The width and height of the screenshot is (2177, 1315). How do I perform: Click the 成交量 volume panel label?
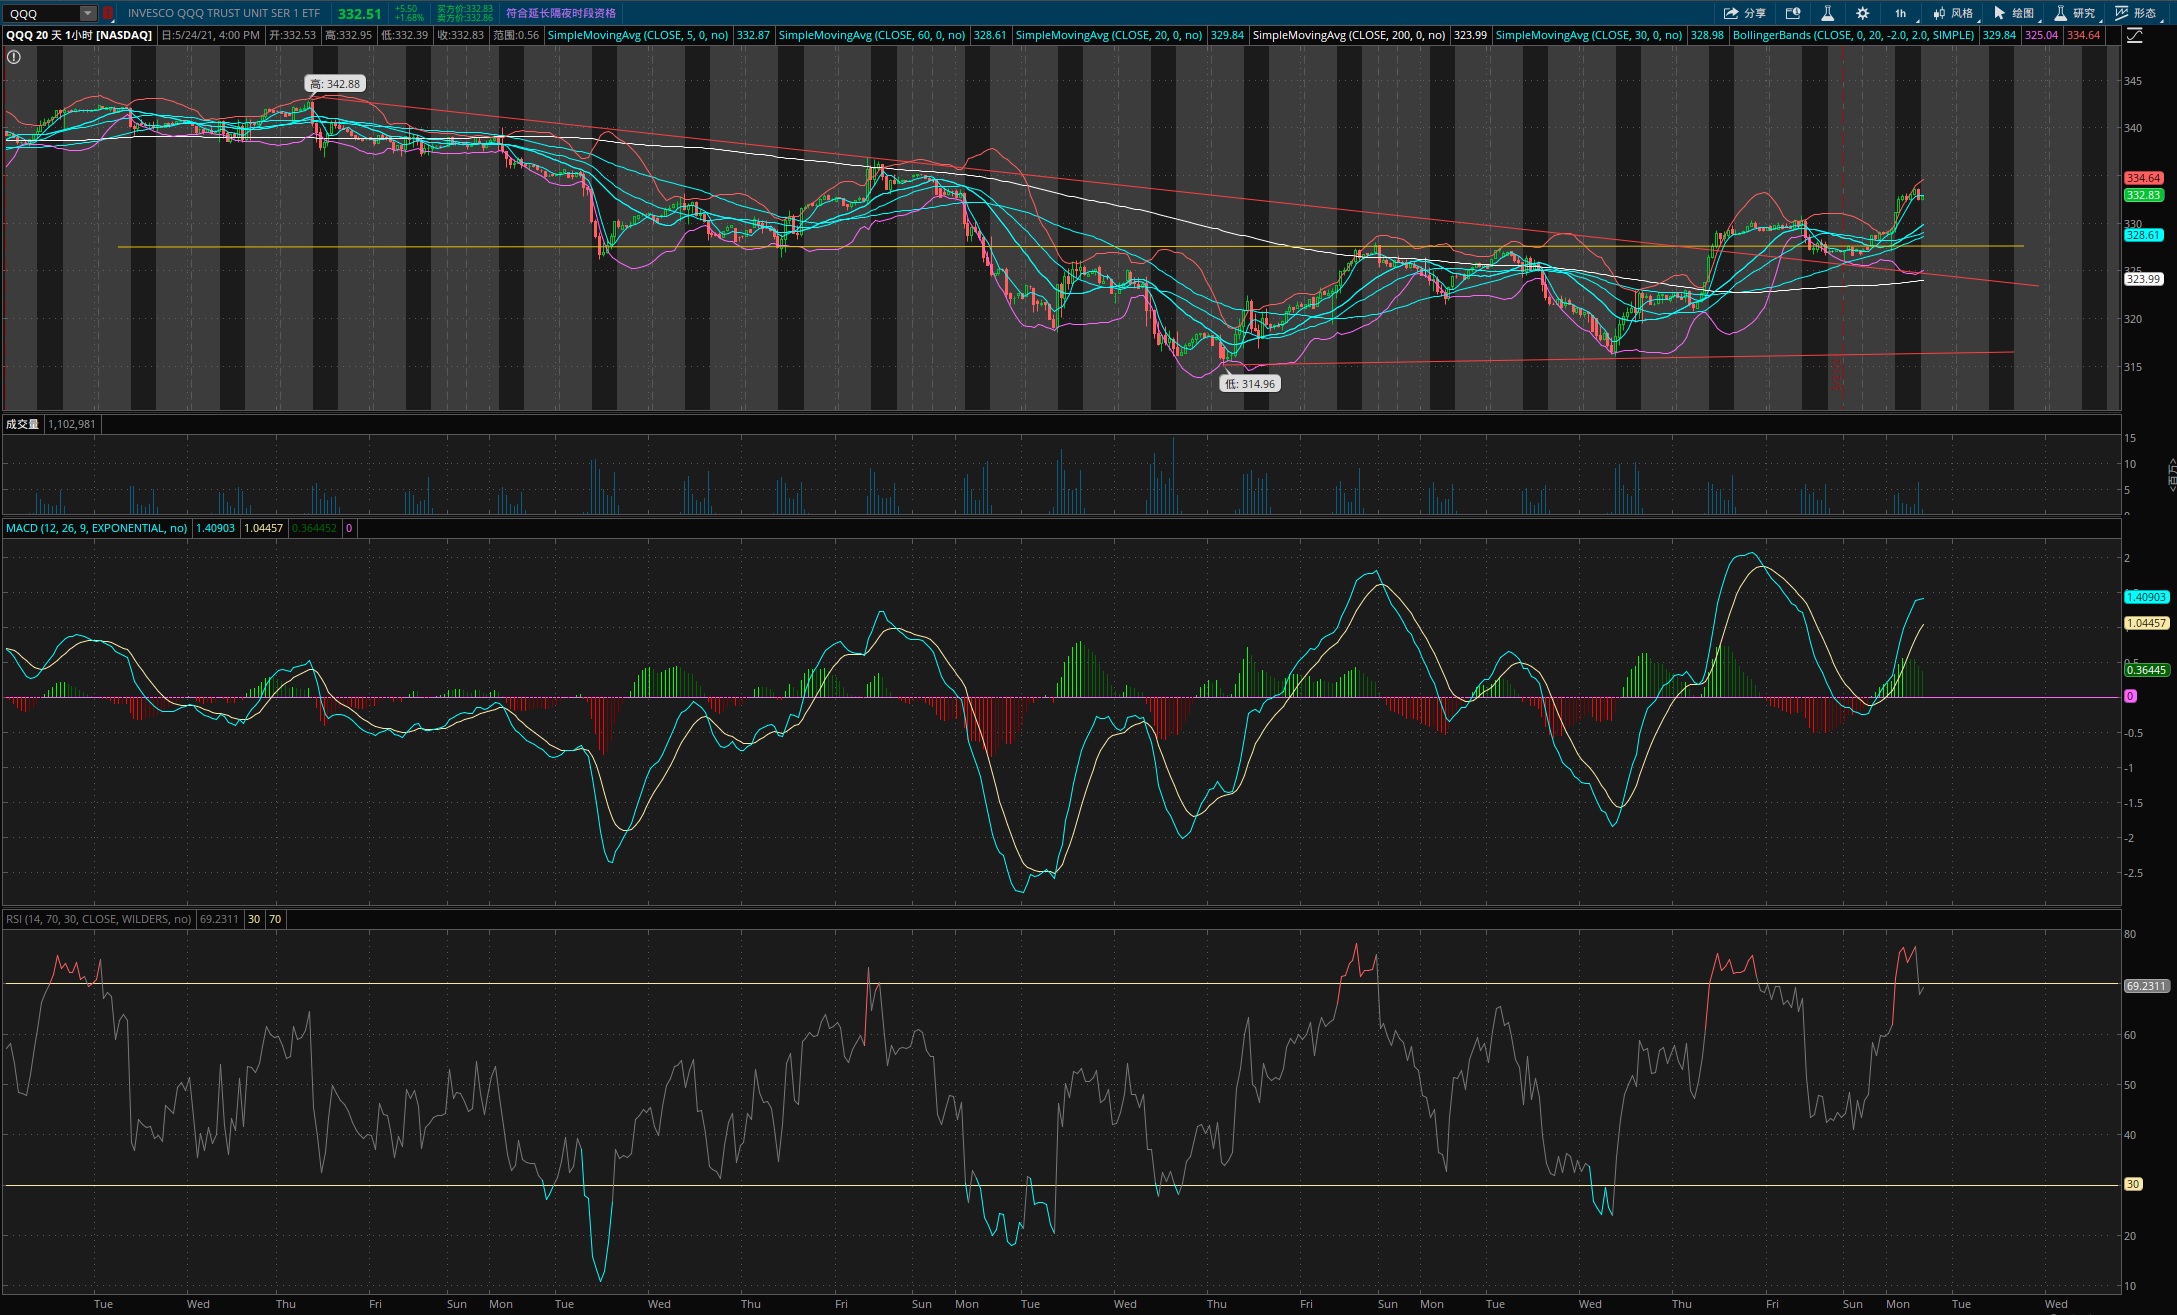(x=22, y=424)
